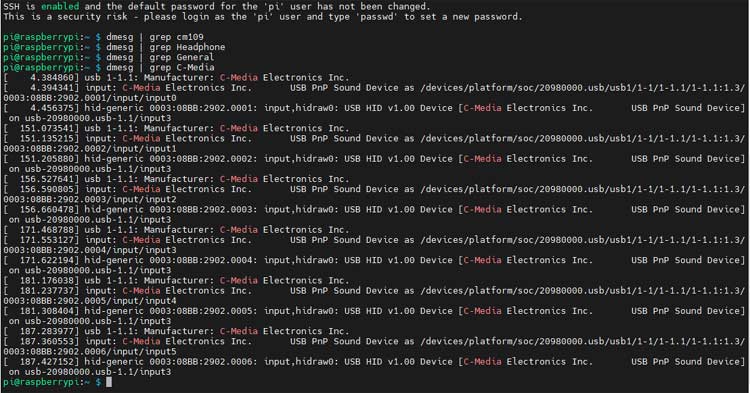Click the terminal cursor at the last prompt
Viewport: 750px width, 393px height.
point(109,382)
